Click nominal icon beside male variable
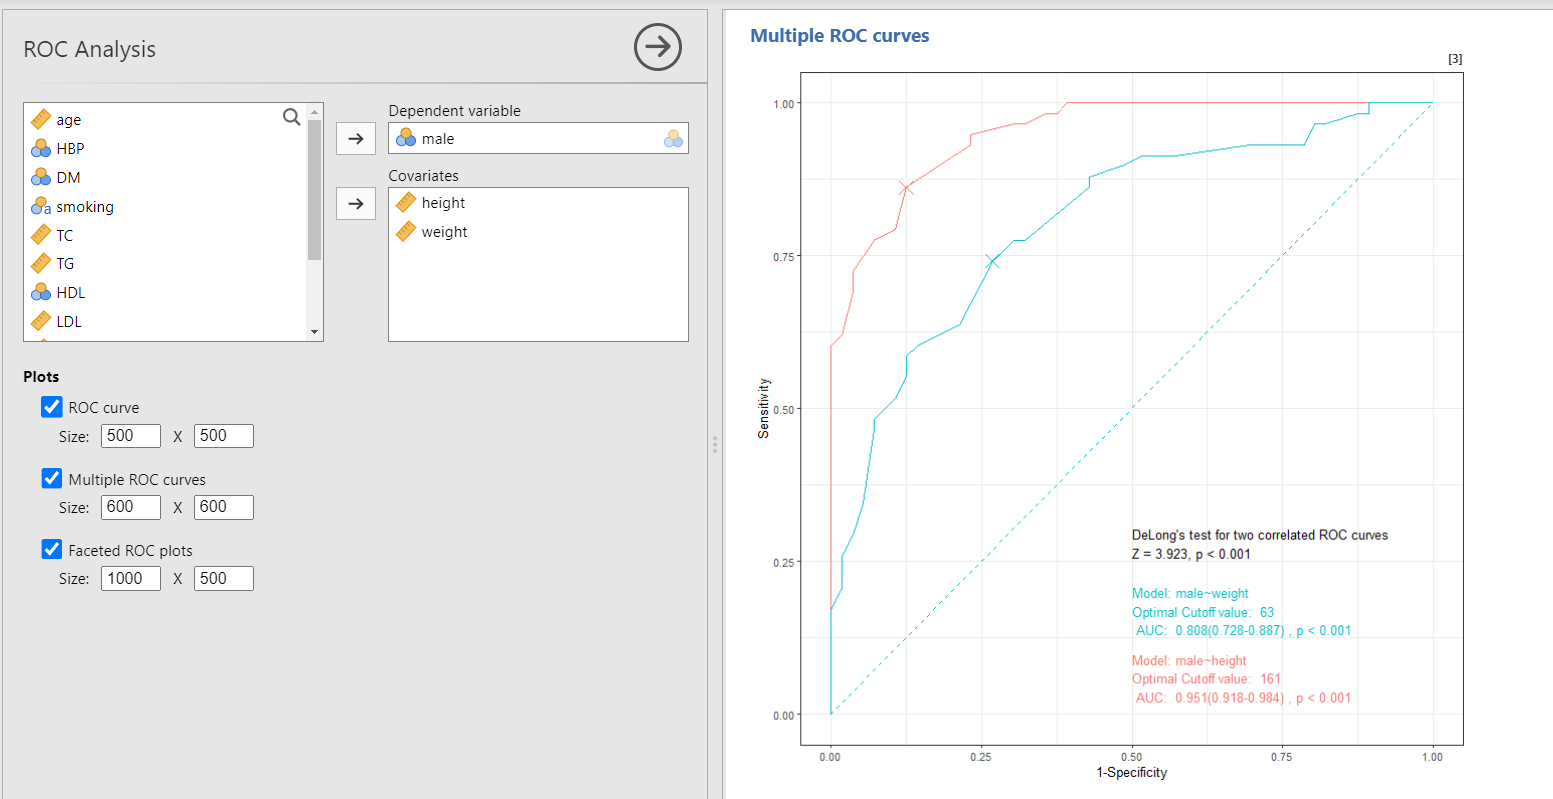Viewport: 1553px width, 799px height. pyautogui.click(x=406, y=138)
